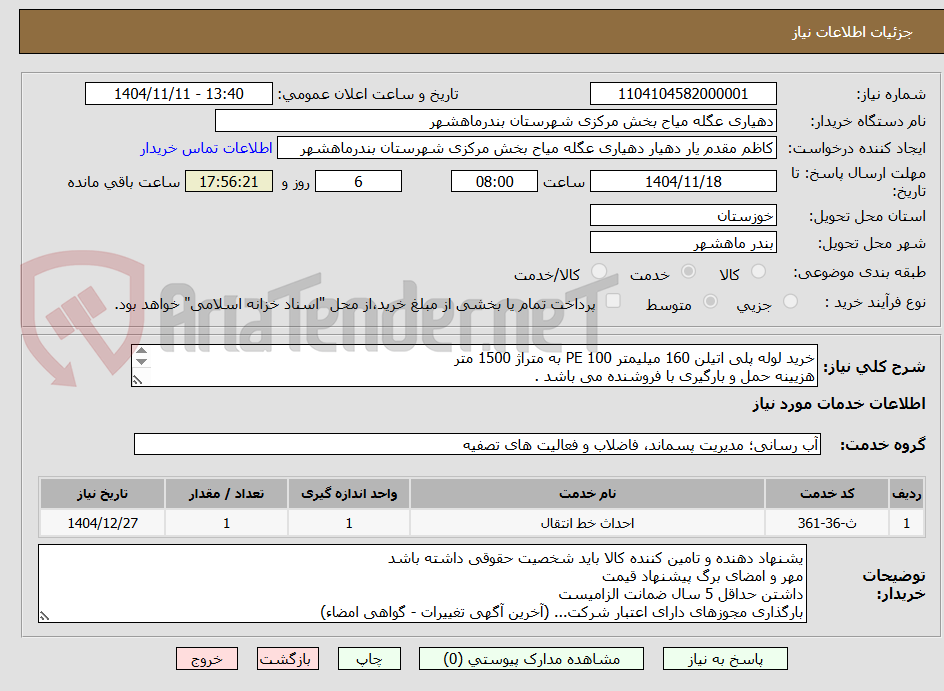Click the استان محل تحویل field خوزستان
This screenshot has height=691, width=944.
pos(683,215)
